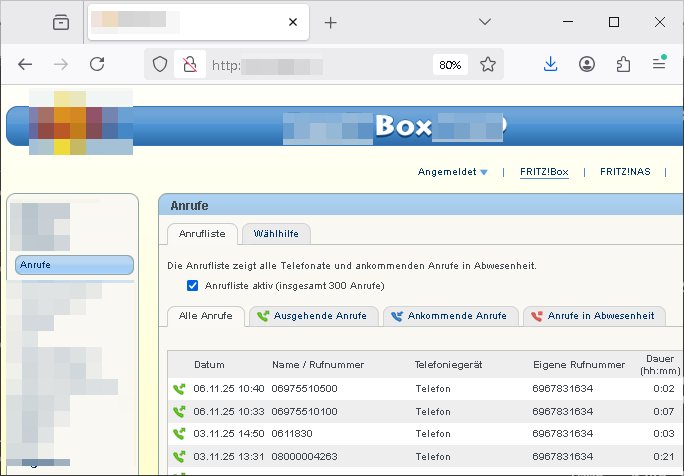Image resolution: width=684 pixels, height=476 pixels.
Task: Select Anrufe in the sidebar
Action: pyautogui.click(x=75, y=265)
